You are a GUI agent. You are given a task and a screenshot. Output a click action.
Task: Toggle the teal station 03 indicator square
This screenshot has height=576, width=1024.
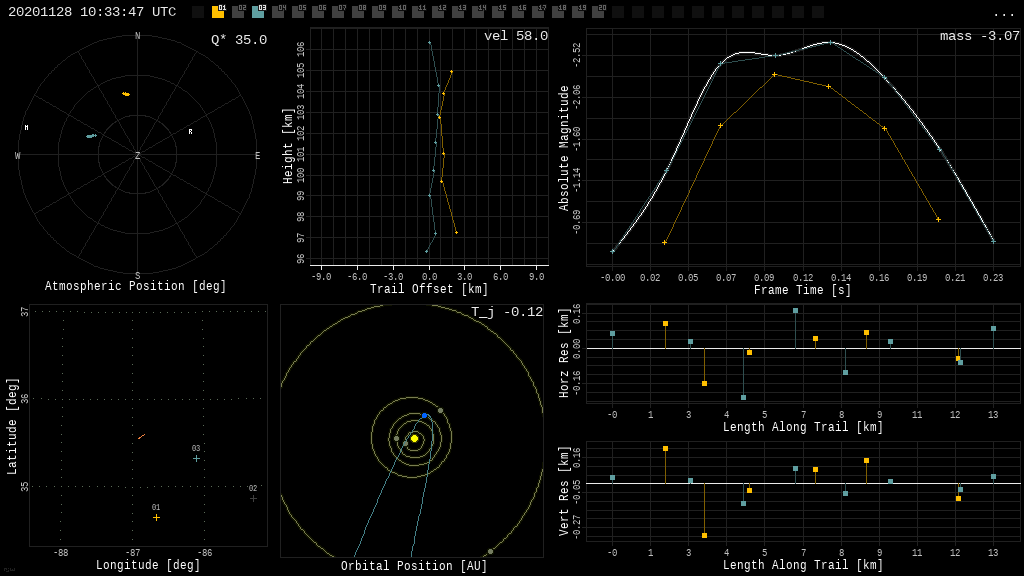[258, 12]
